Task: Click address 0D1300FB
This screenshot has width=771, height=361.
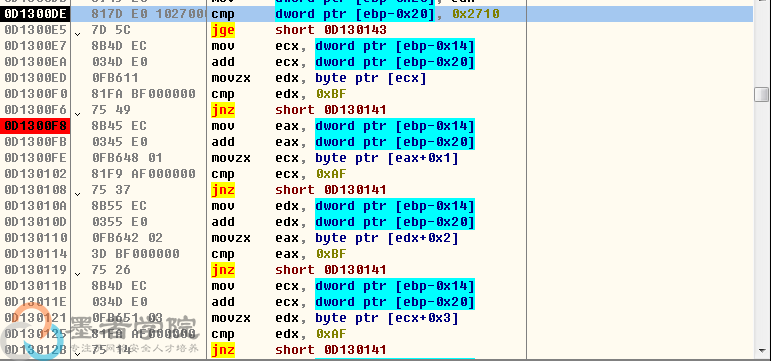Action: tap(35, 142)
